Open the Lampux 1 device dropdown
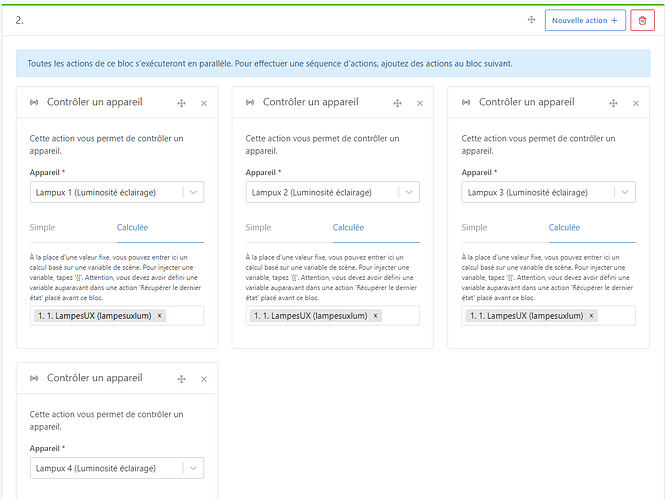The height and width of the screenshot is (500, 665). pyautogui.click(x=192, y=192)
